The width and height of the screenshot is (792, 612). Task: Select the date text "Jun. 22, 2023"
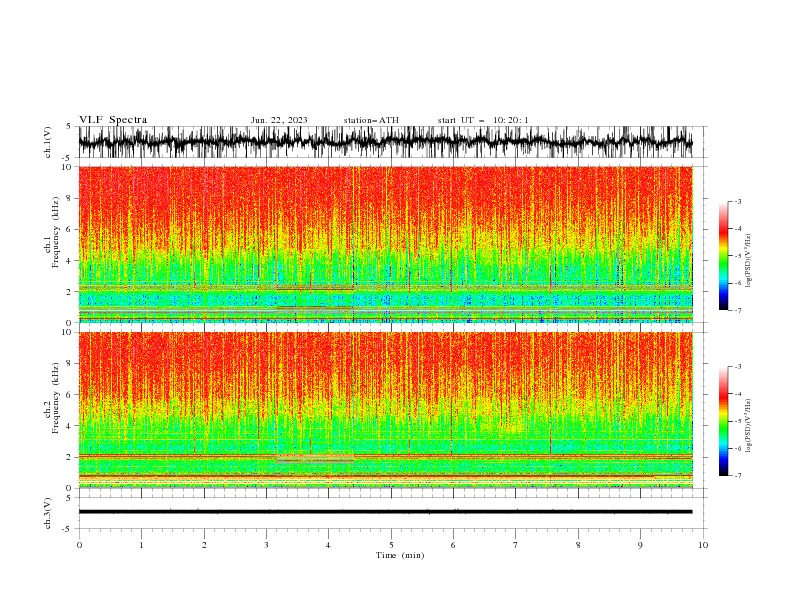(279, 120)
